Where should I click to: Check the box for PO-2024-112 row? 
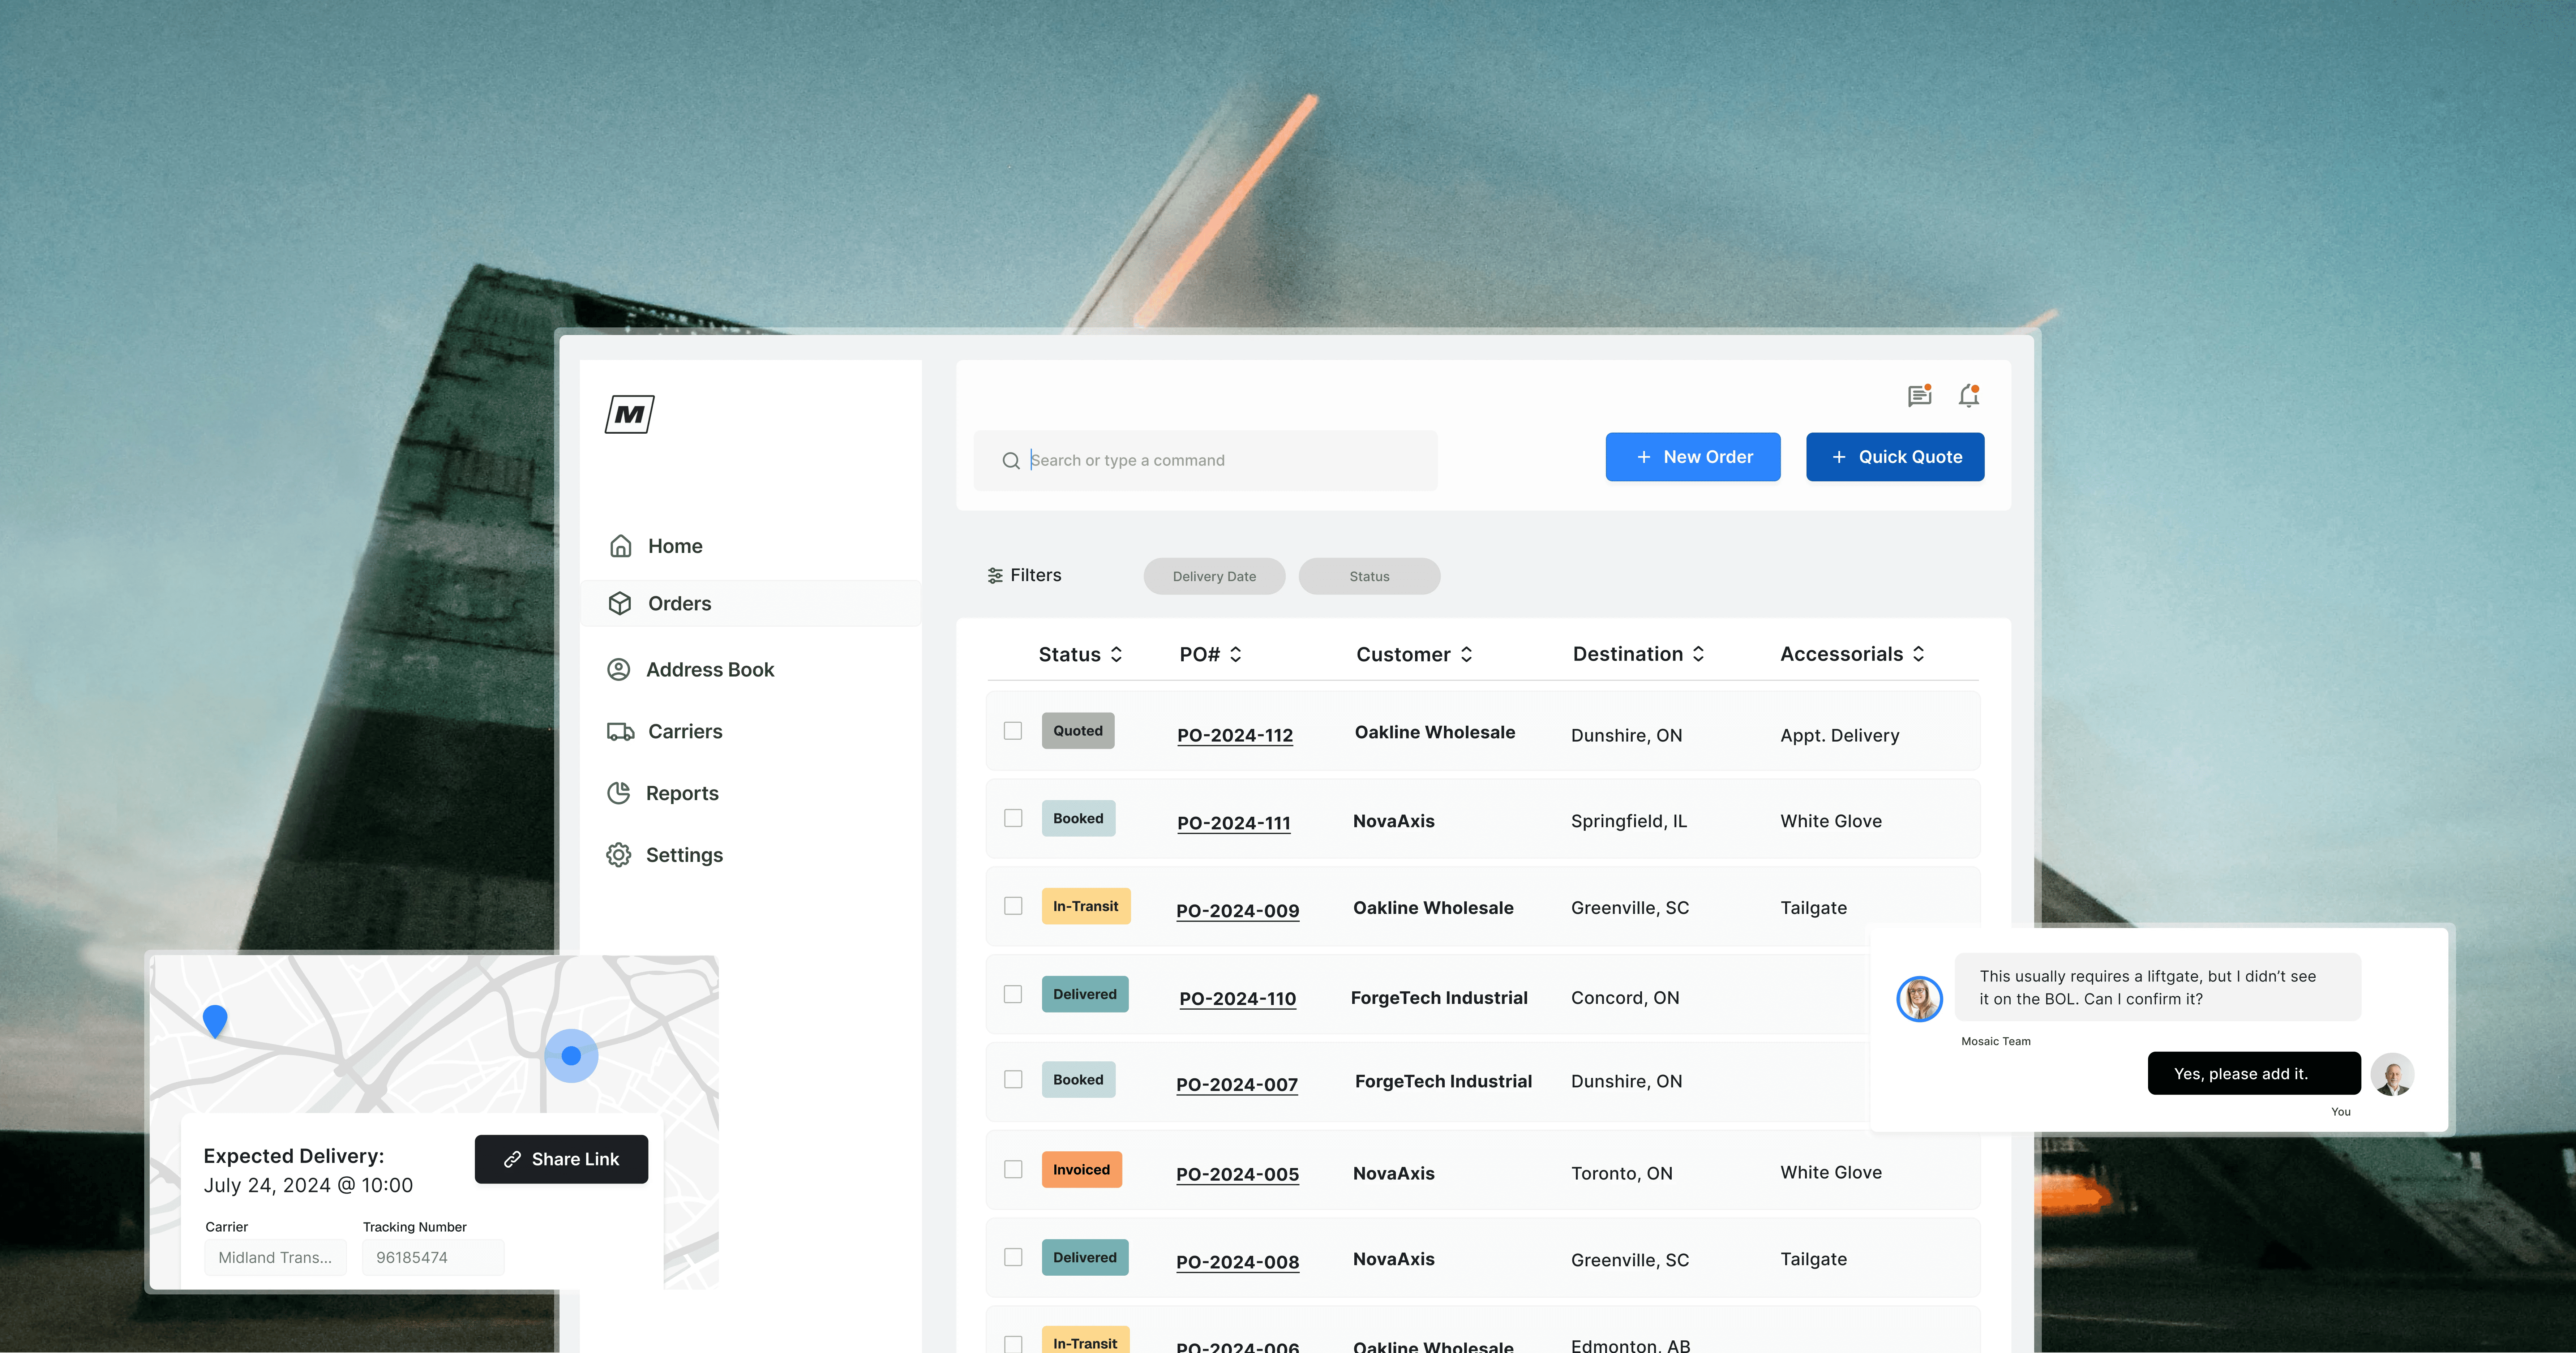1013,731
